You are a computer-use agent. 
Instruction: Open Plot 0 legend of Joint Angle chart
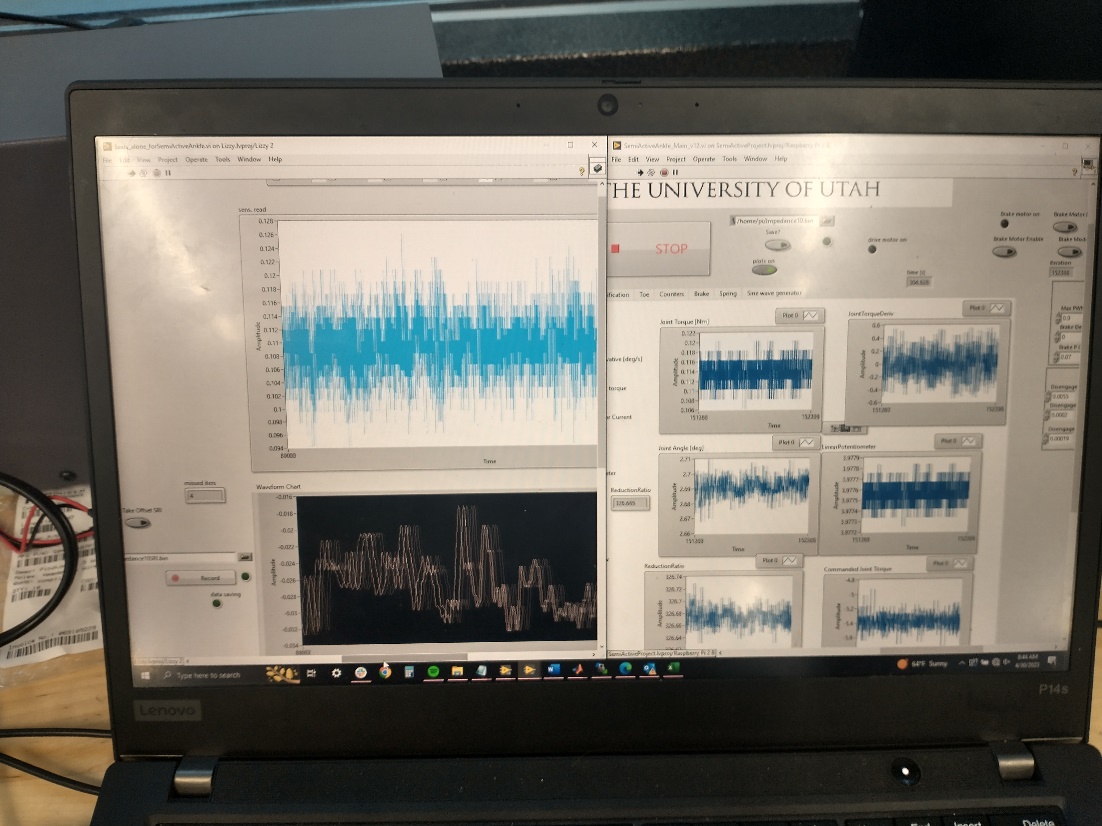click(796, 442)
